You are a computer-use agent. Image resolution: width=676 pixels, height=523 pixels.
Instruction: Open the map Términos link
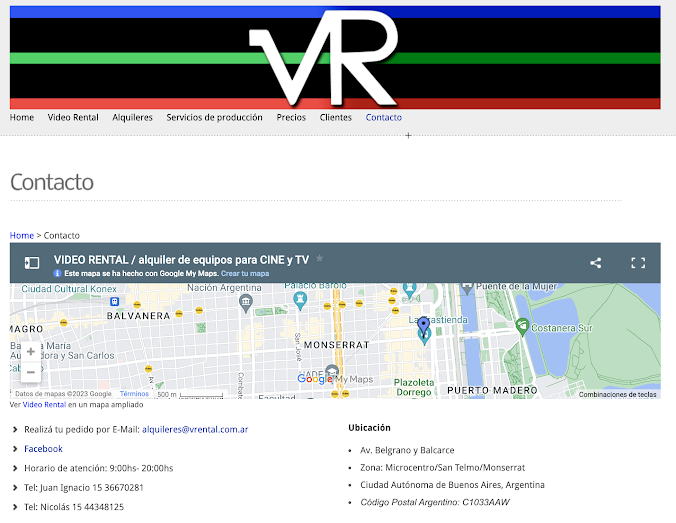tap(134, 394)
